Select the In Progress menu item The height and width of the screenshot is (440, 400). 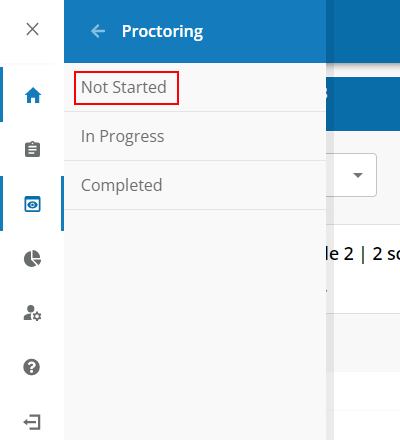click(x=195, y=136)
